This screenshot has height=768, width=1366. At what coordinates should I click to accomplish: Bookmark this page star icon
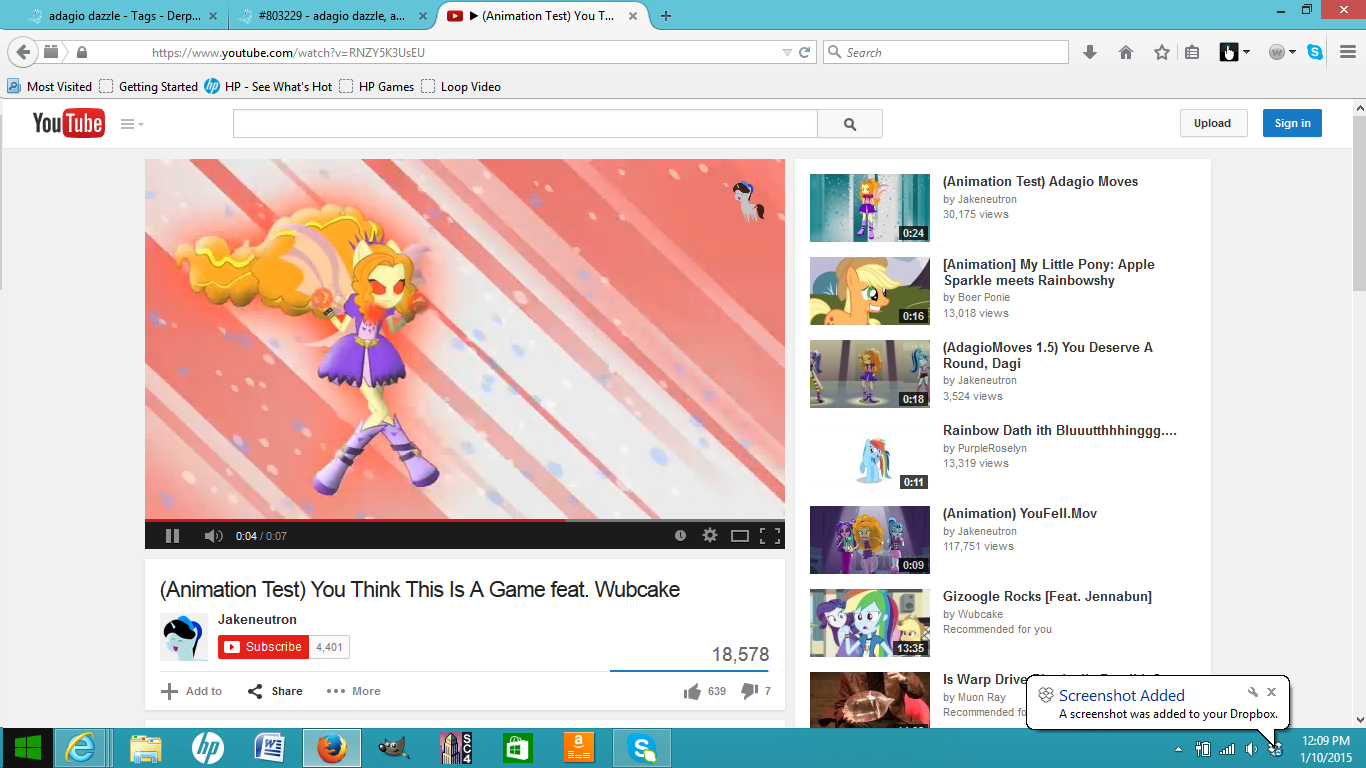[x=1161, y=53]
